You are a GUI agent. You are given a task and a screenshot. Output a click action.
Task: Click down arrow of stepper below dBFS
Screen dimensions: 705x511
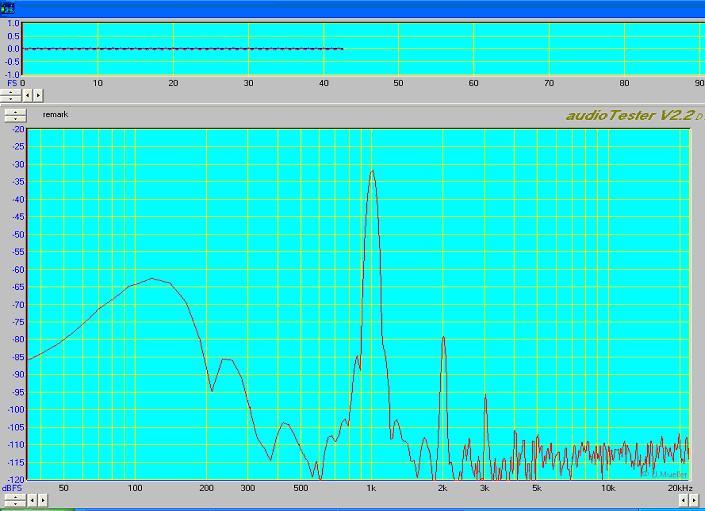pos(15,503)
